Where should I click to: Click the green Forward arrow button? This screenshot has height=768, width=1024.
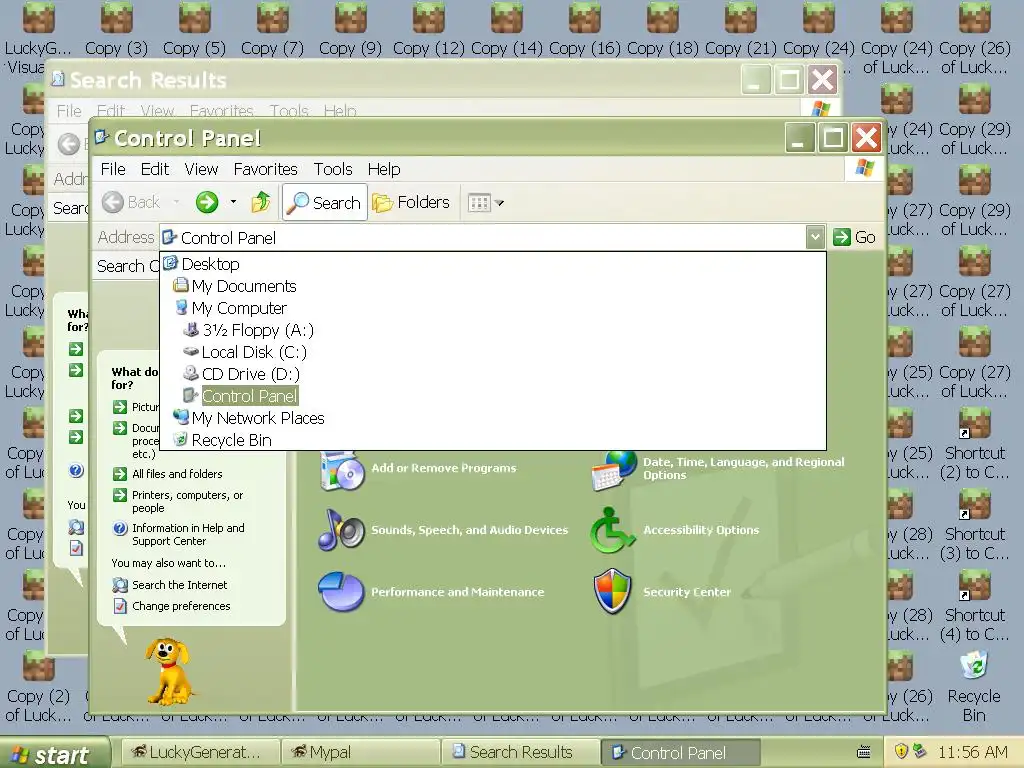point(207,202)
